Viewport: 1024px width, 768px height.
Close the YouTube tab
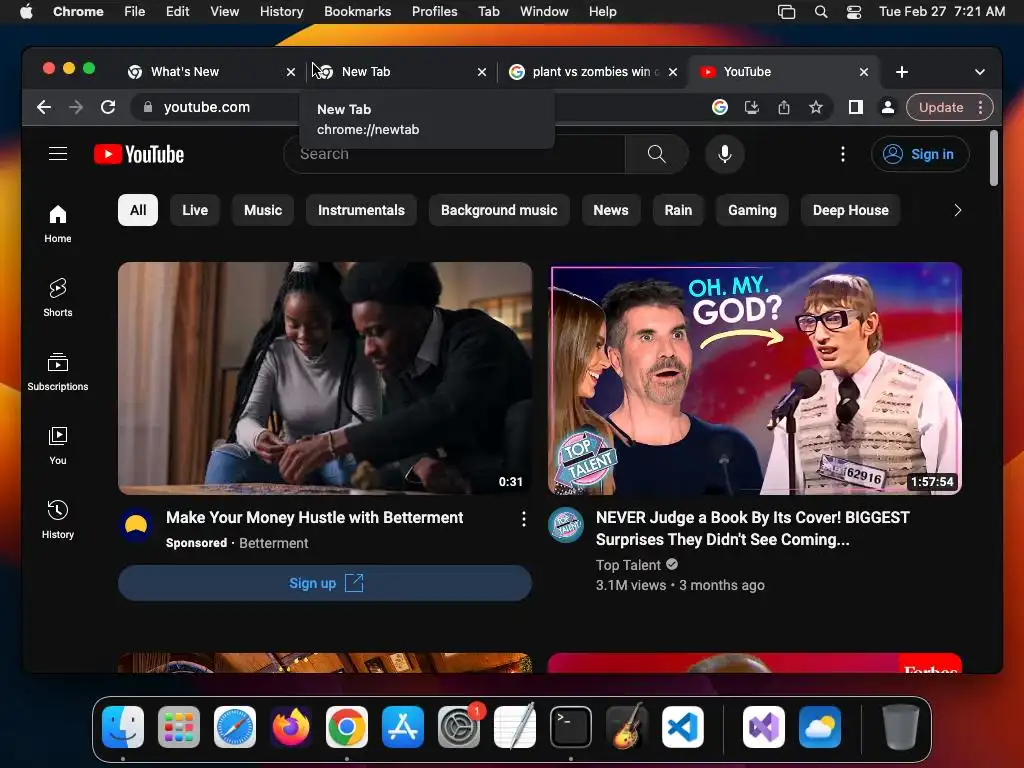click(x=864, y=72)
